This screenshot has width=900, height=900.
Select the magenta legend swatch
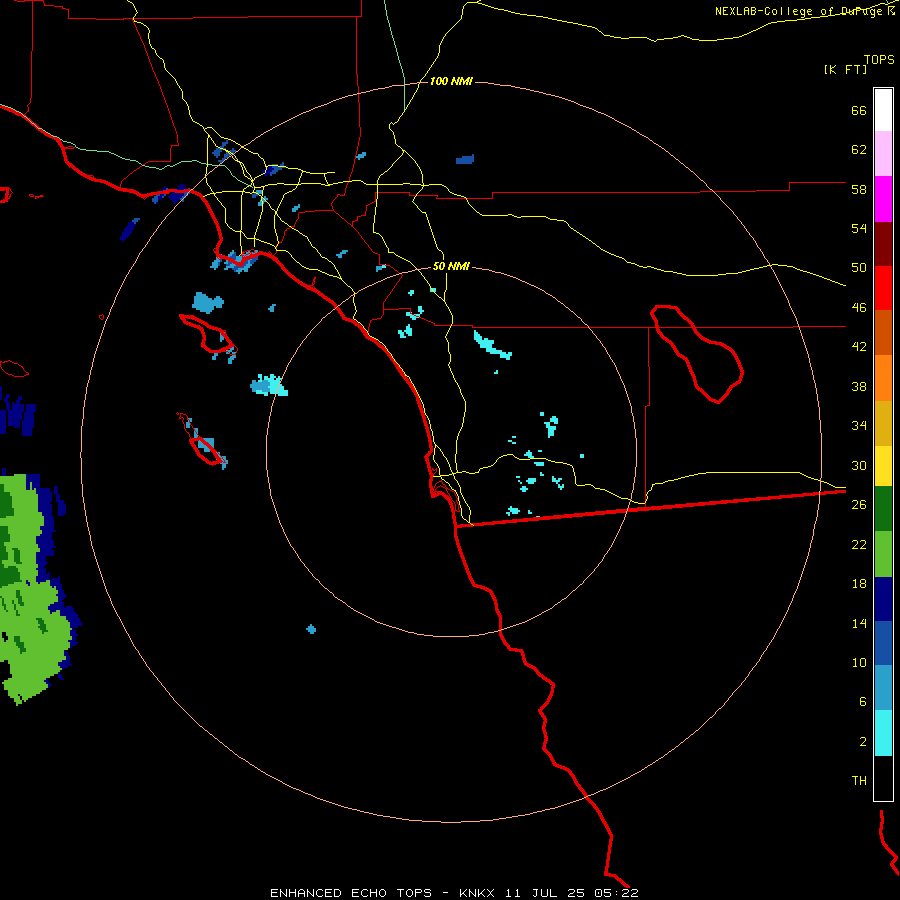pyautogui.click(x=883, y=199)
